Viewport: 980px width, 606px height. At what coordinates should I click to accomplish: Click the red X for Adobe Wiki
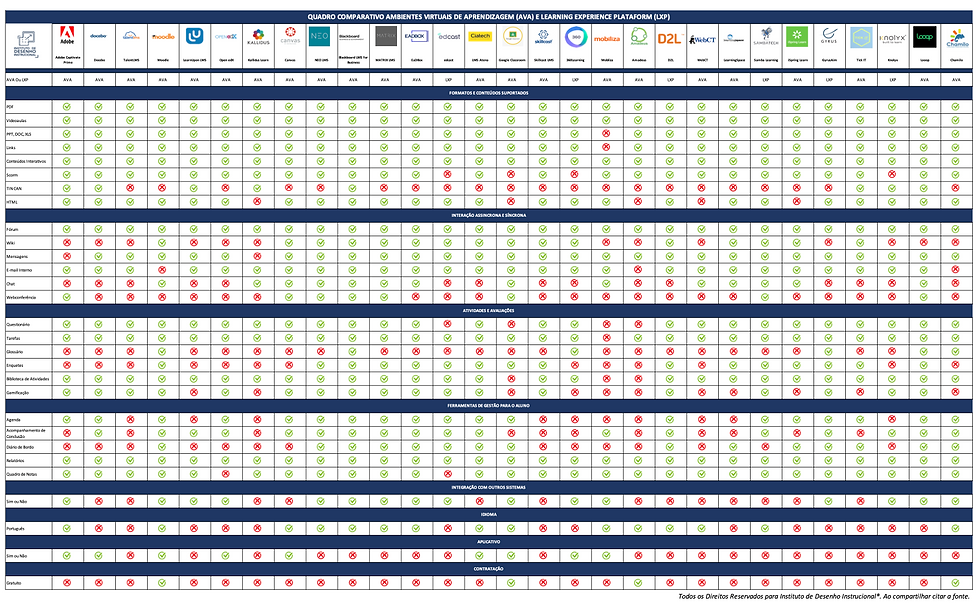click(x=67, y=242)
